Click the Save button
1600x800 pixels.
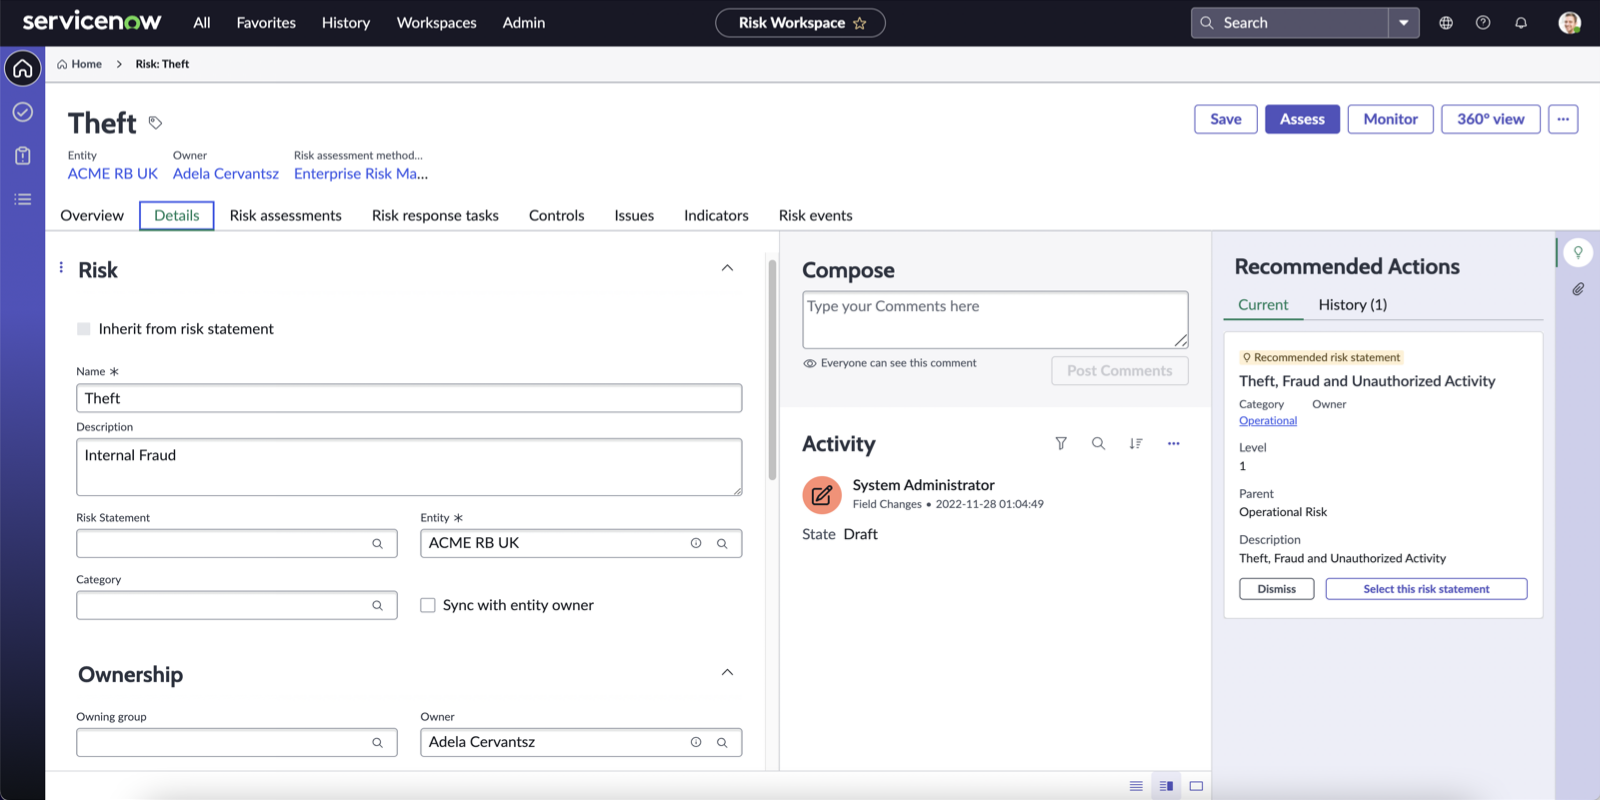tap(1226, 119)
